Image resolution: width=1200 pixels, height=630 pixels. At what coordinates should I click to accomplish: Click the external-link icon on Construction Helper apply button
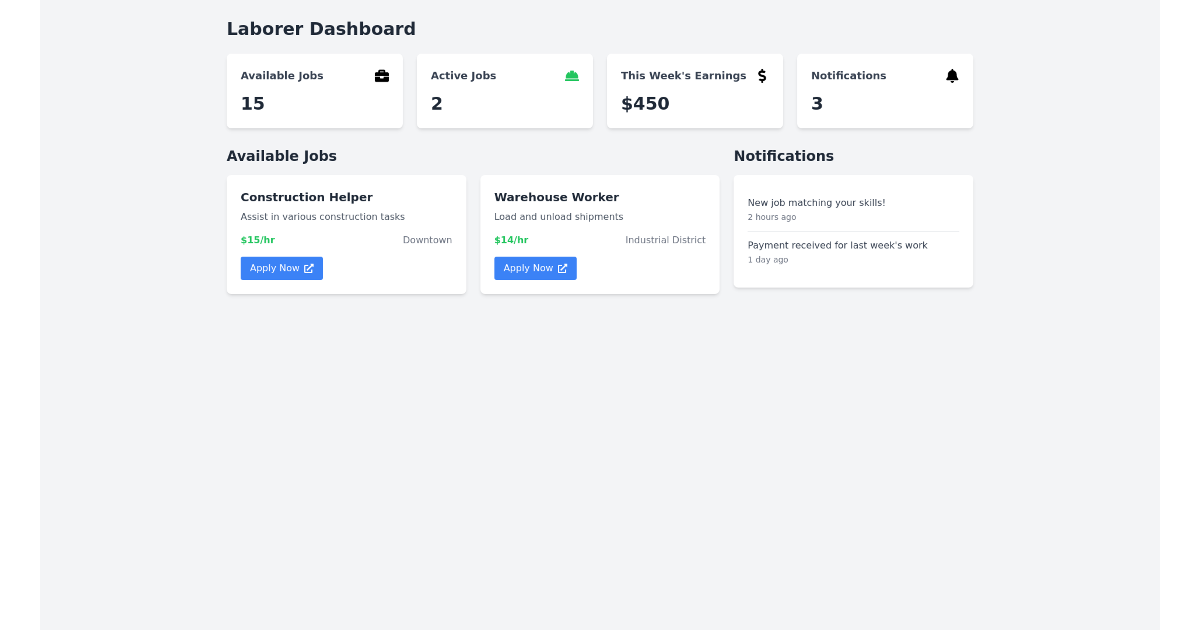pos(311,268)
